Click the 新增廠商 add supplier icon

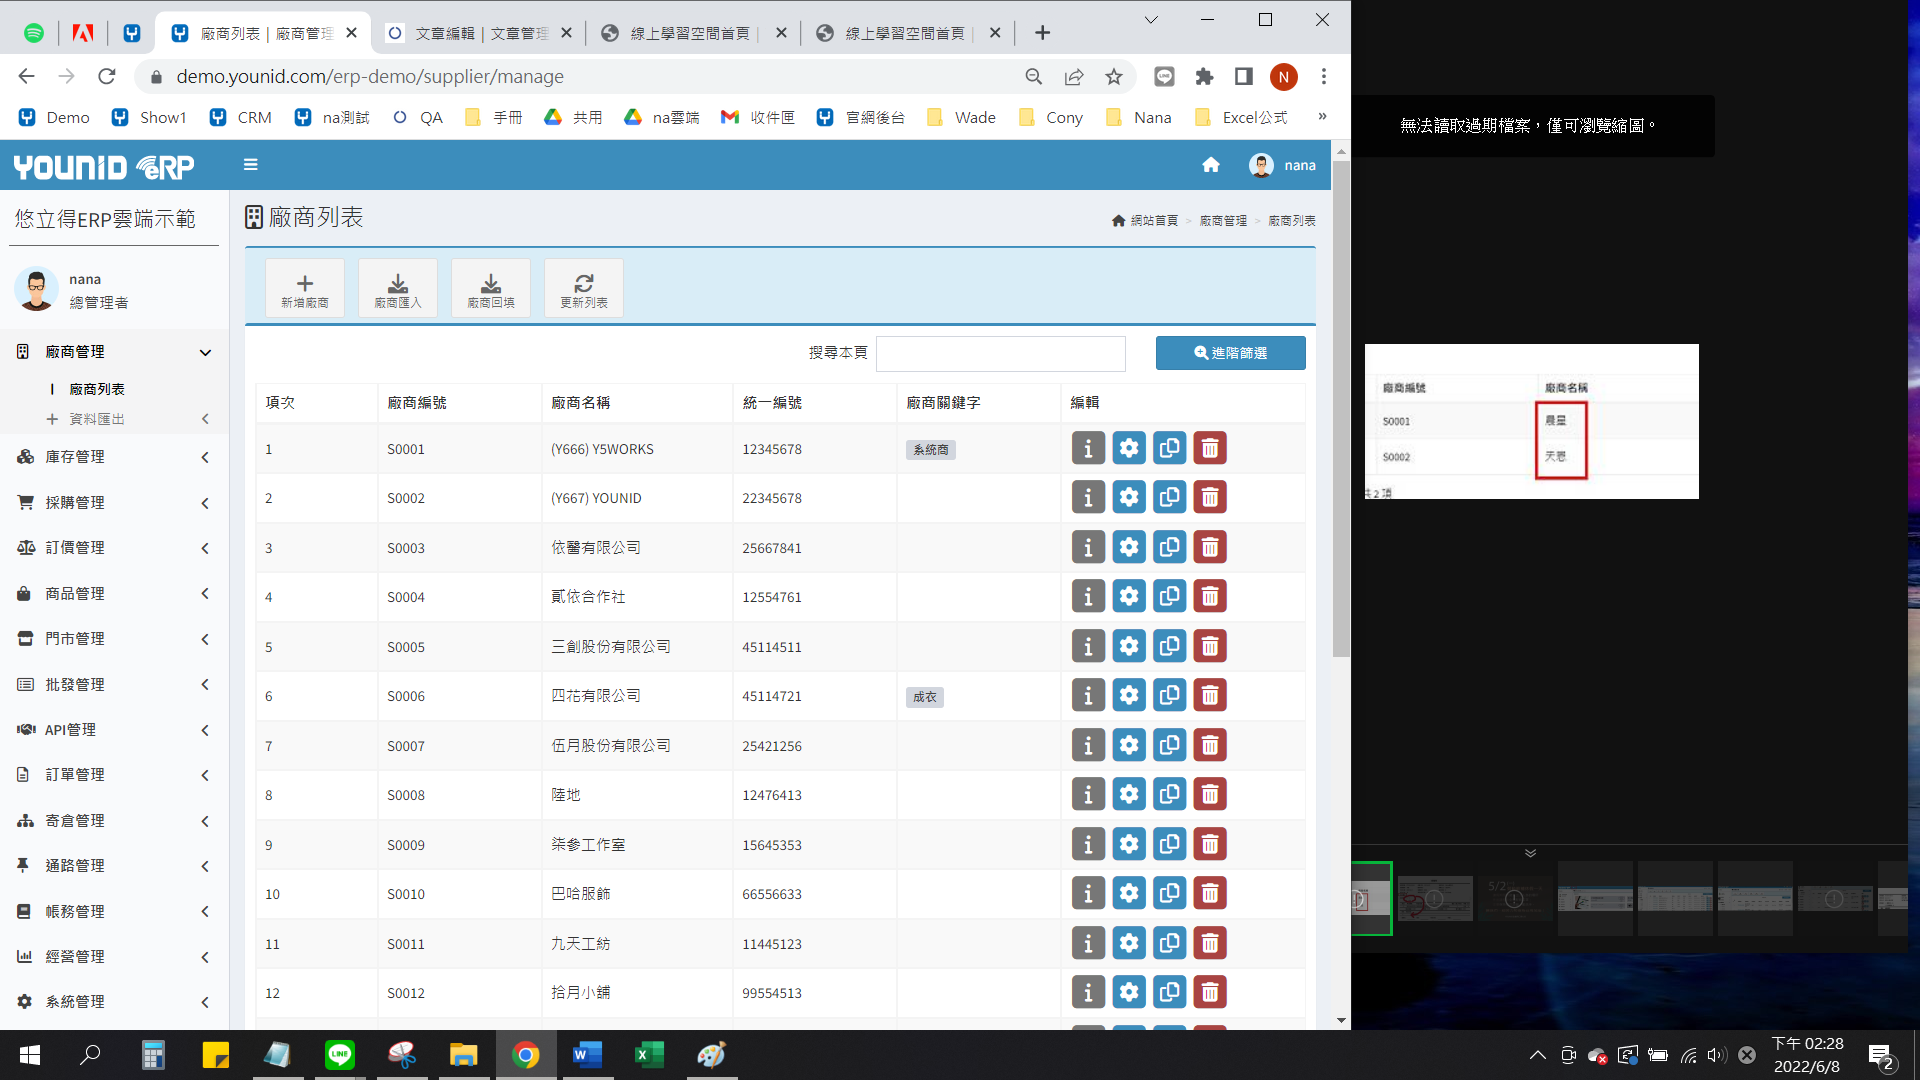pyautogui.click(x=305, y=288)
